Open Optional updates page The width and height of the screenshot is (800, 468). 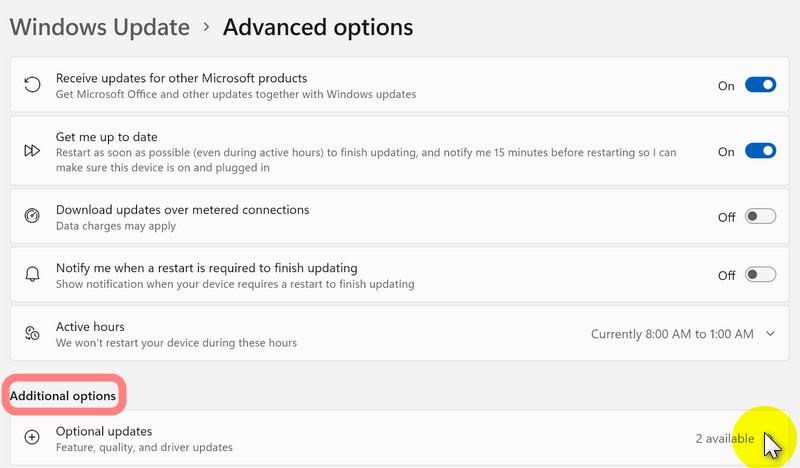click(104, 431)
